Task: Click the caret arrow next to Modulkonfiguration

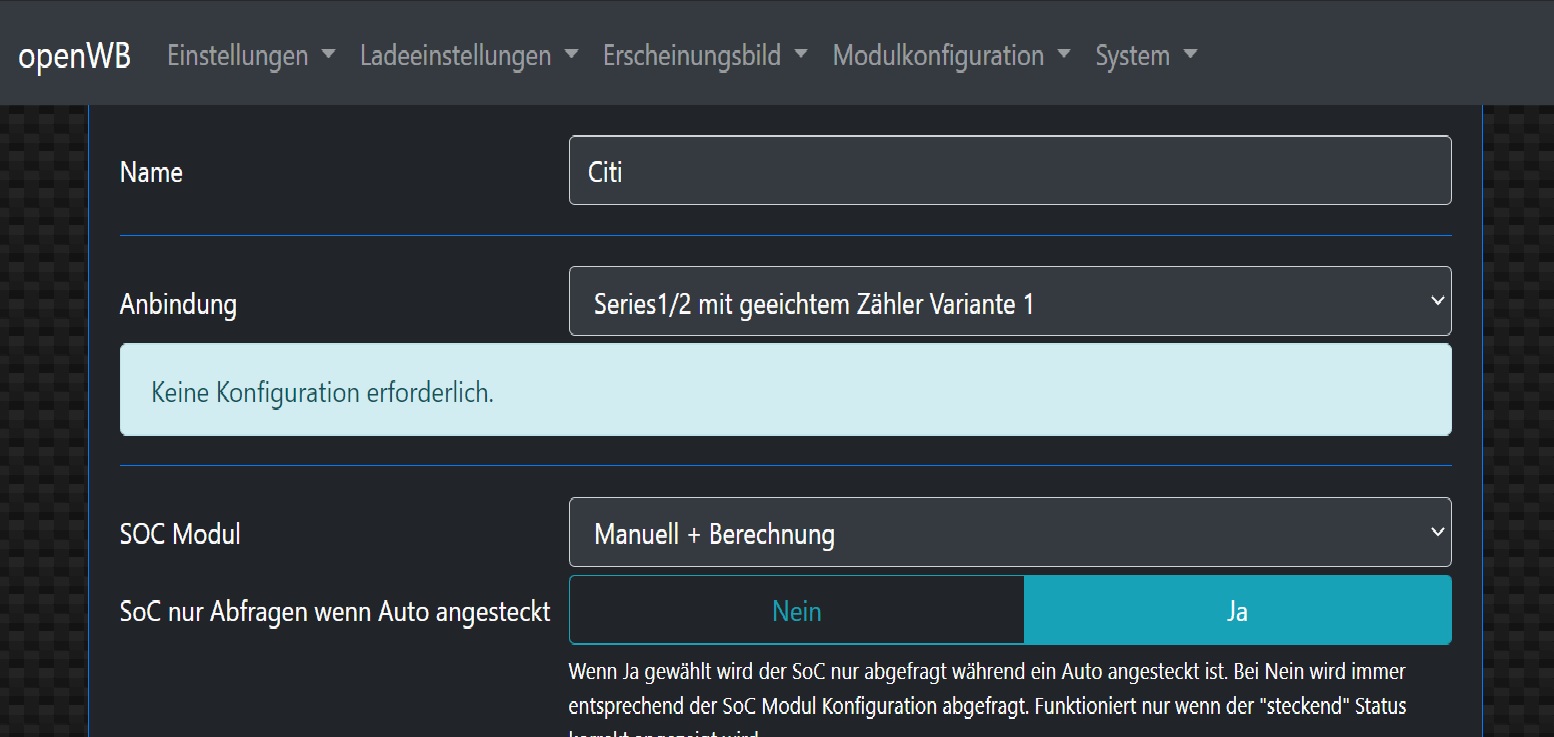Action: point(1064,55)
